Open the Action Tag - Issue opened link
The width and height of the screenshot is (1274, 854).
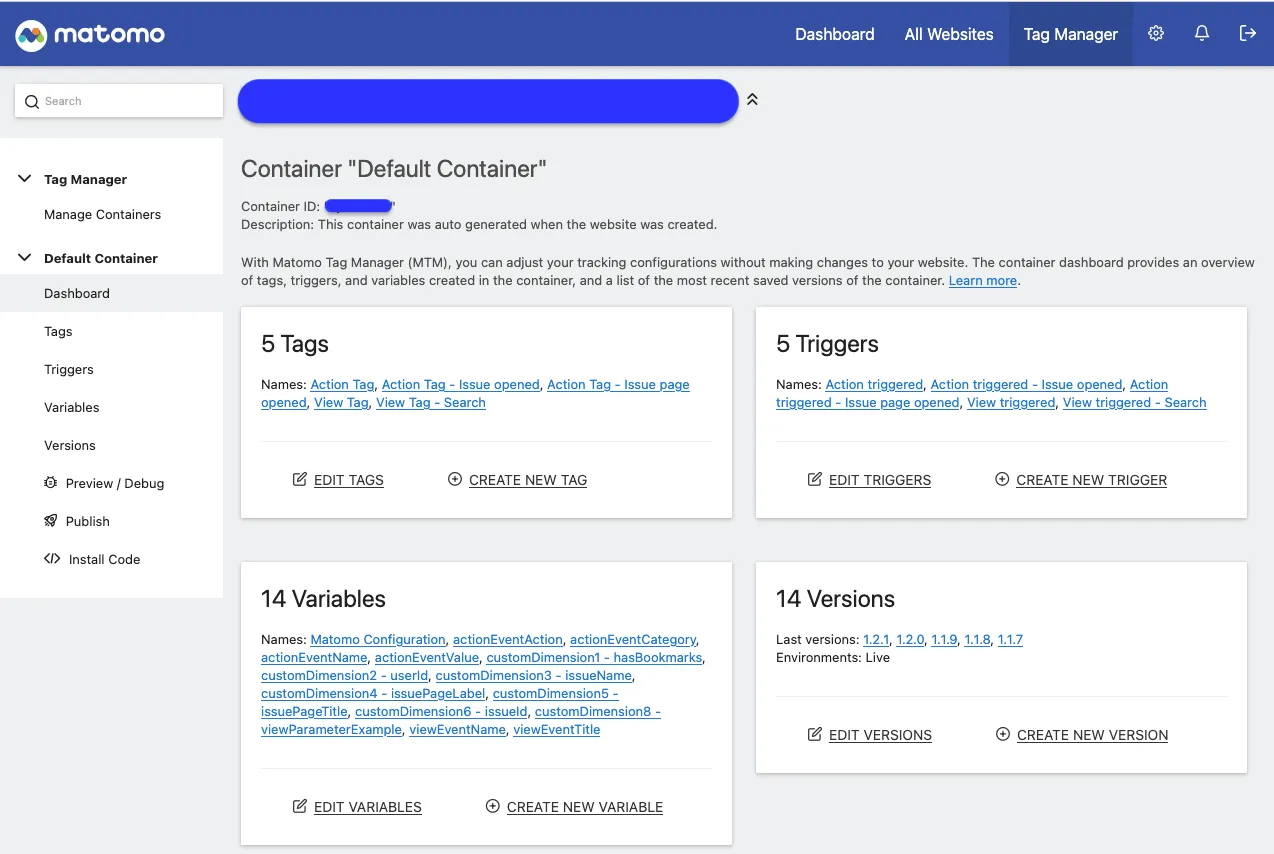point(461,384)
